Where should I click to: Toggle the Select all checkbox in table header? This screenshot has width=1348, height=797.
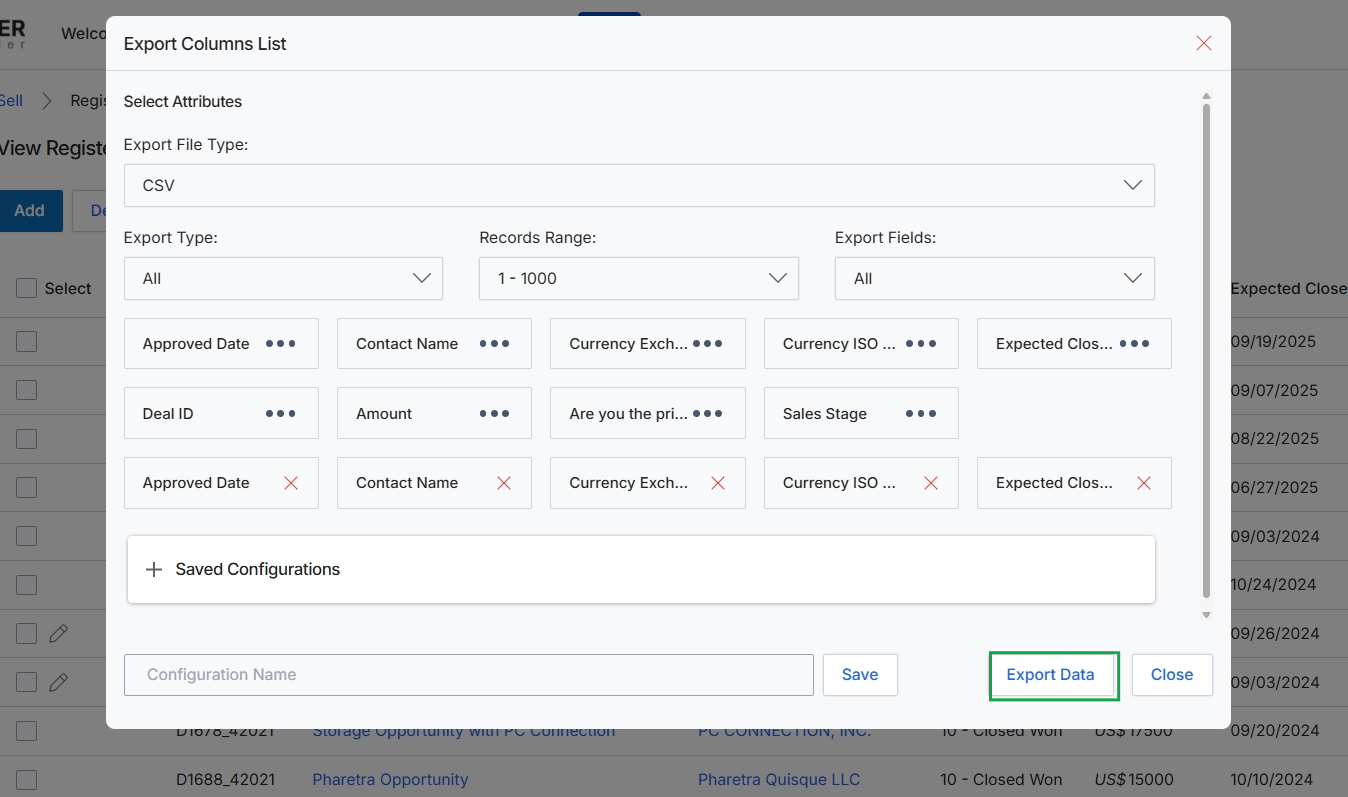point(26,288)
